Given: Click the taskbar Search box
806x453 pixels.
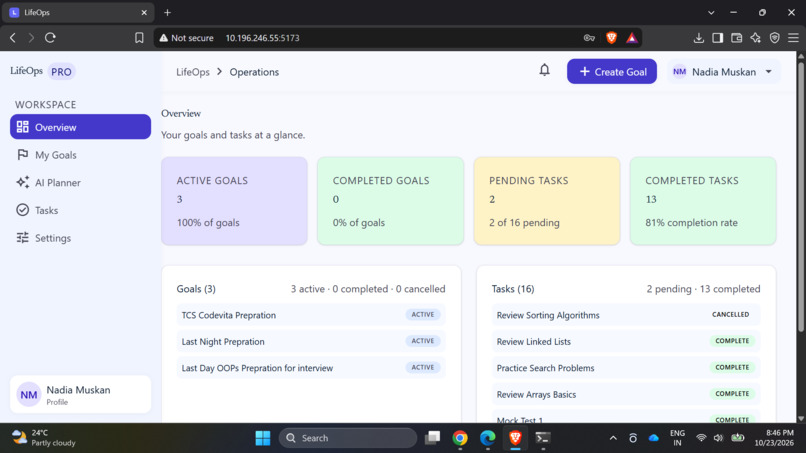Looking at the screenshot, I should pyautogui.click(x=348, y=438).
